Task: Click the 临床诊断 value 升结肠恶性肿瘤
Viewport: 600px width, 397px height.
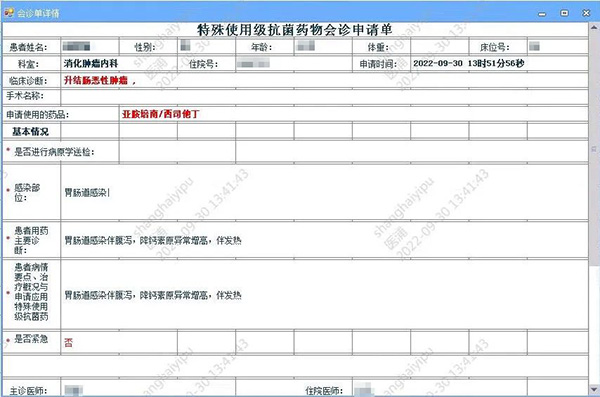Action: [x=96, y=80]
